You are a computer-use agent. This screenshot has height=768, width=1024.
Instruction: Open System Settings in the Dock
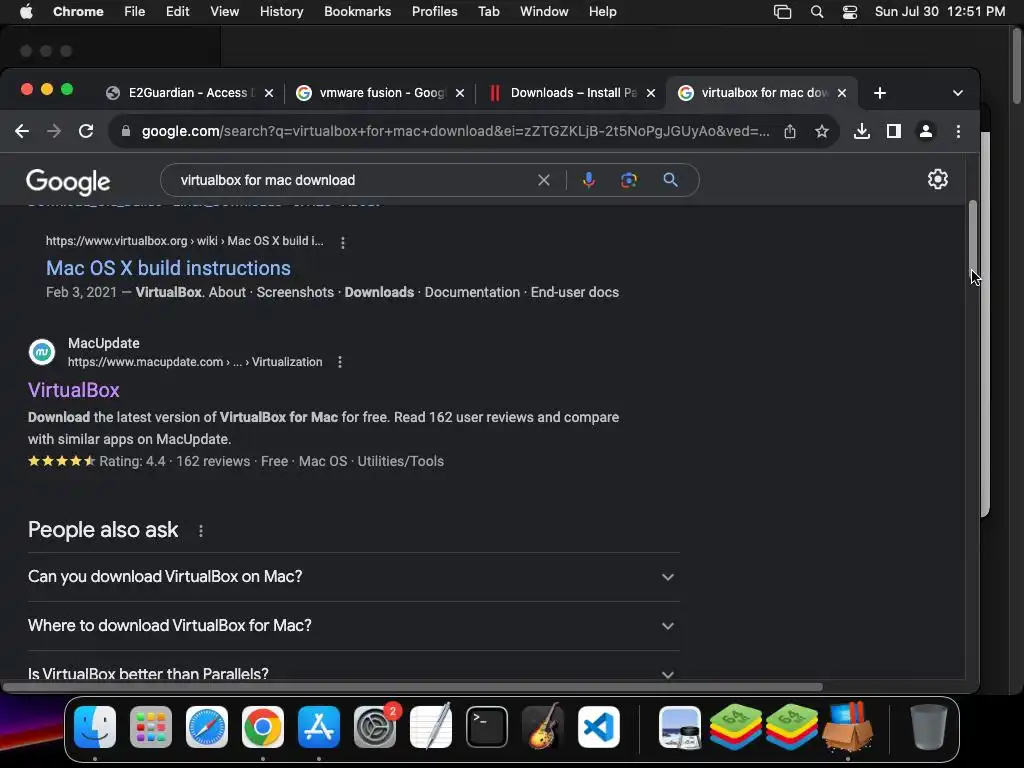pyautogui.click(x=375, y=727)
